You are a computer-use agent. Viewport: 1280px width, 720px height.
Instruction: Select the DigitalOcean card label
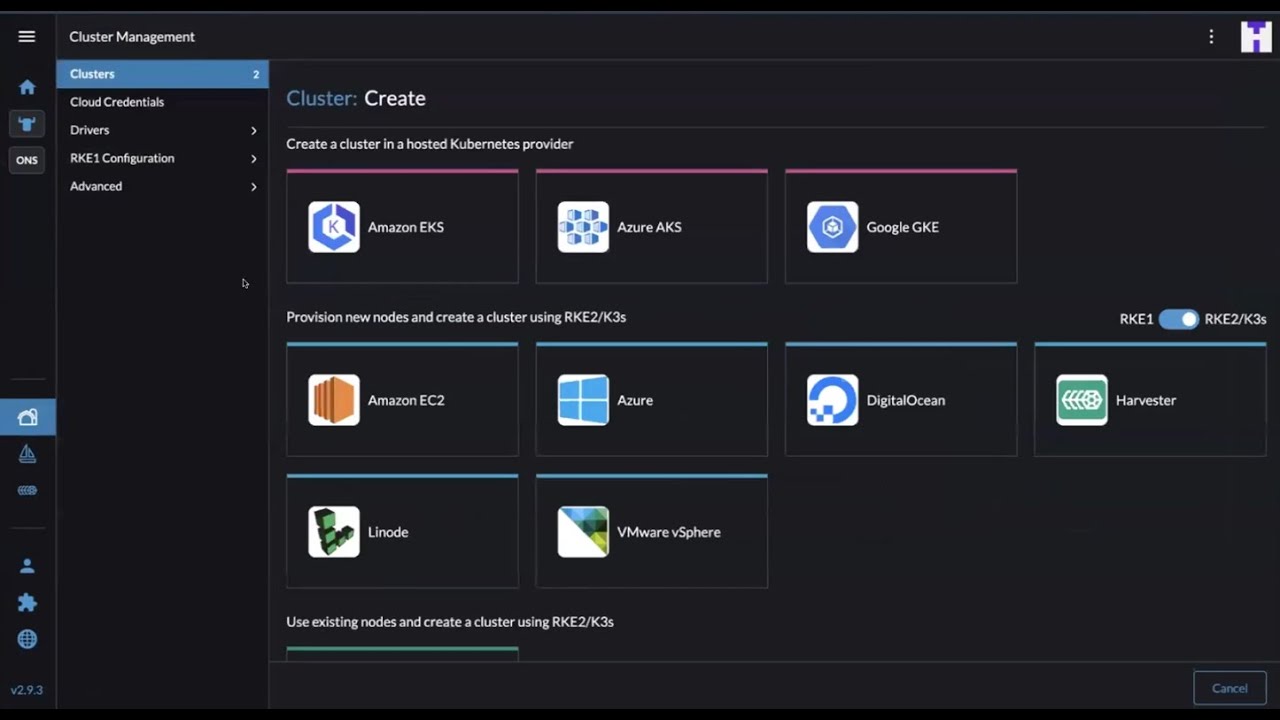point(905,400)
